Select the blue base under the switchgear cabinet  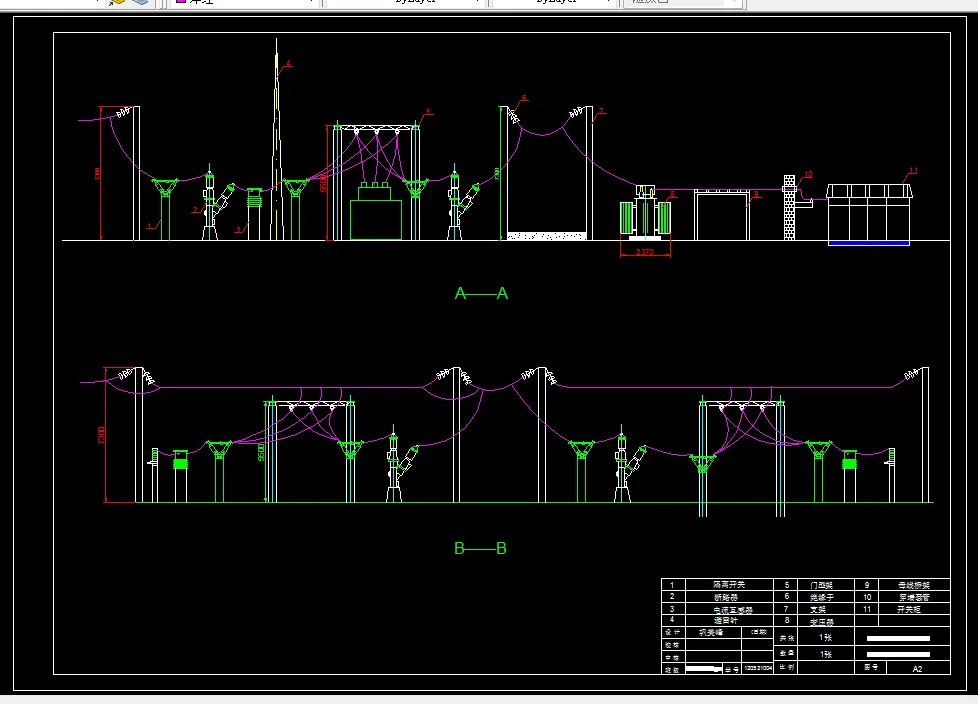pyautogui.click(x=868, y=243)
